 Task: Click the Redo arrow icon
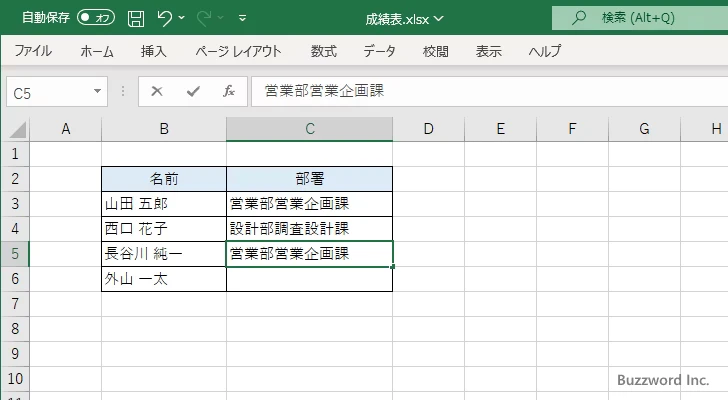(203, 18)
